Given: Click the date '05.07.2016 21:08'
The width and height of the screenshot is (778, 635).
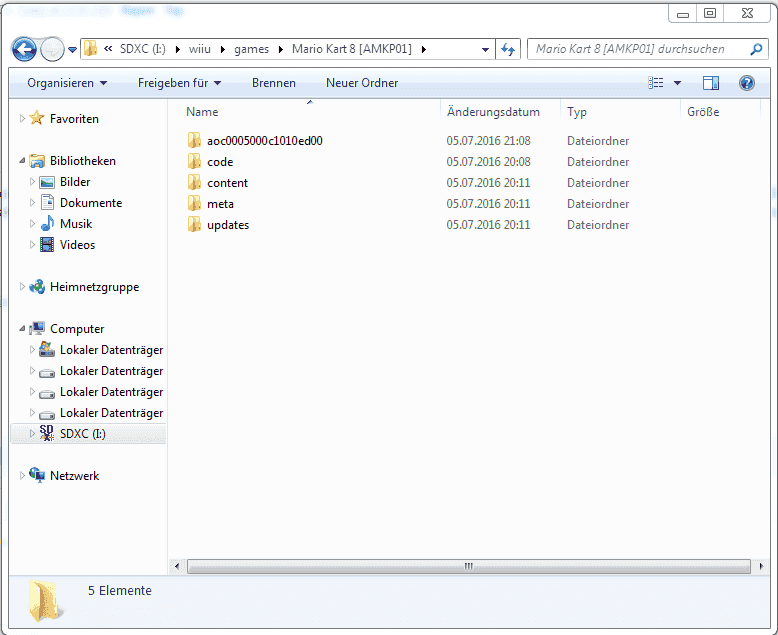Looking at the screenshot, I should tap(488, 141).
